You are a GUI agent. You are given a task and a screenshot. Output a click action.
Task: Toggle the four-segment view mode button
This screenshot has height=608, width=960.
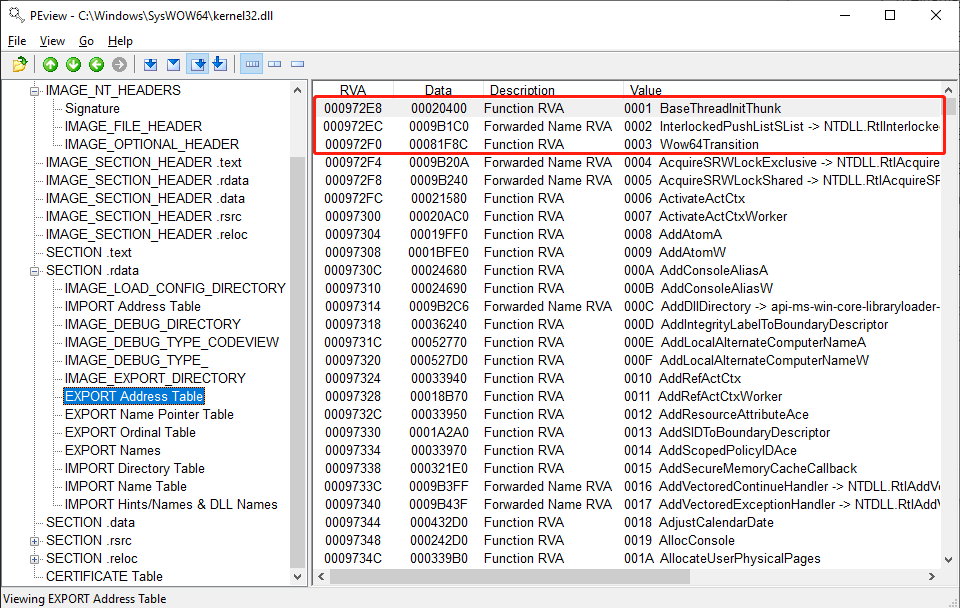[x=252, y=65]
